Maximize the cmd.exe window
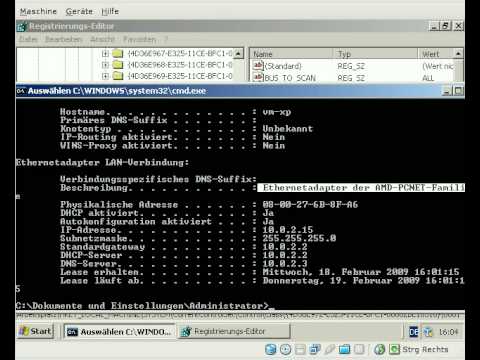This screenshot has width=480, height=360. [458, 91]
